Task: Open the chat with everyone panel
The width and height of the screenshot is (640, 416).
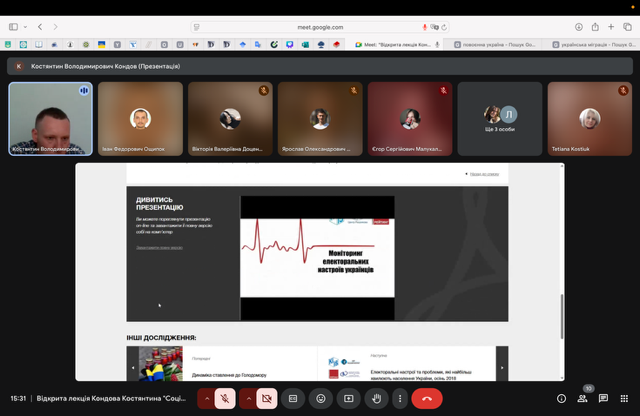Action: click(603, 398)
